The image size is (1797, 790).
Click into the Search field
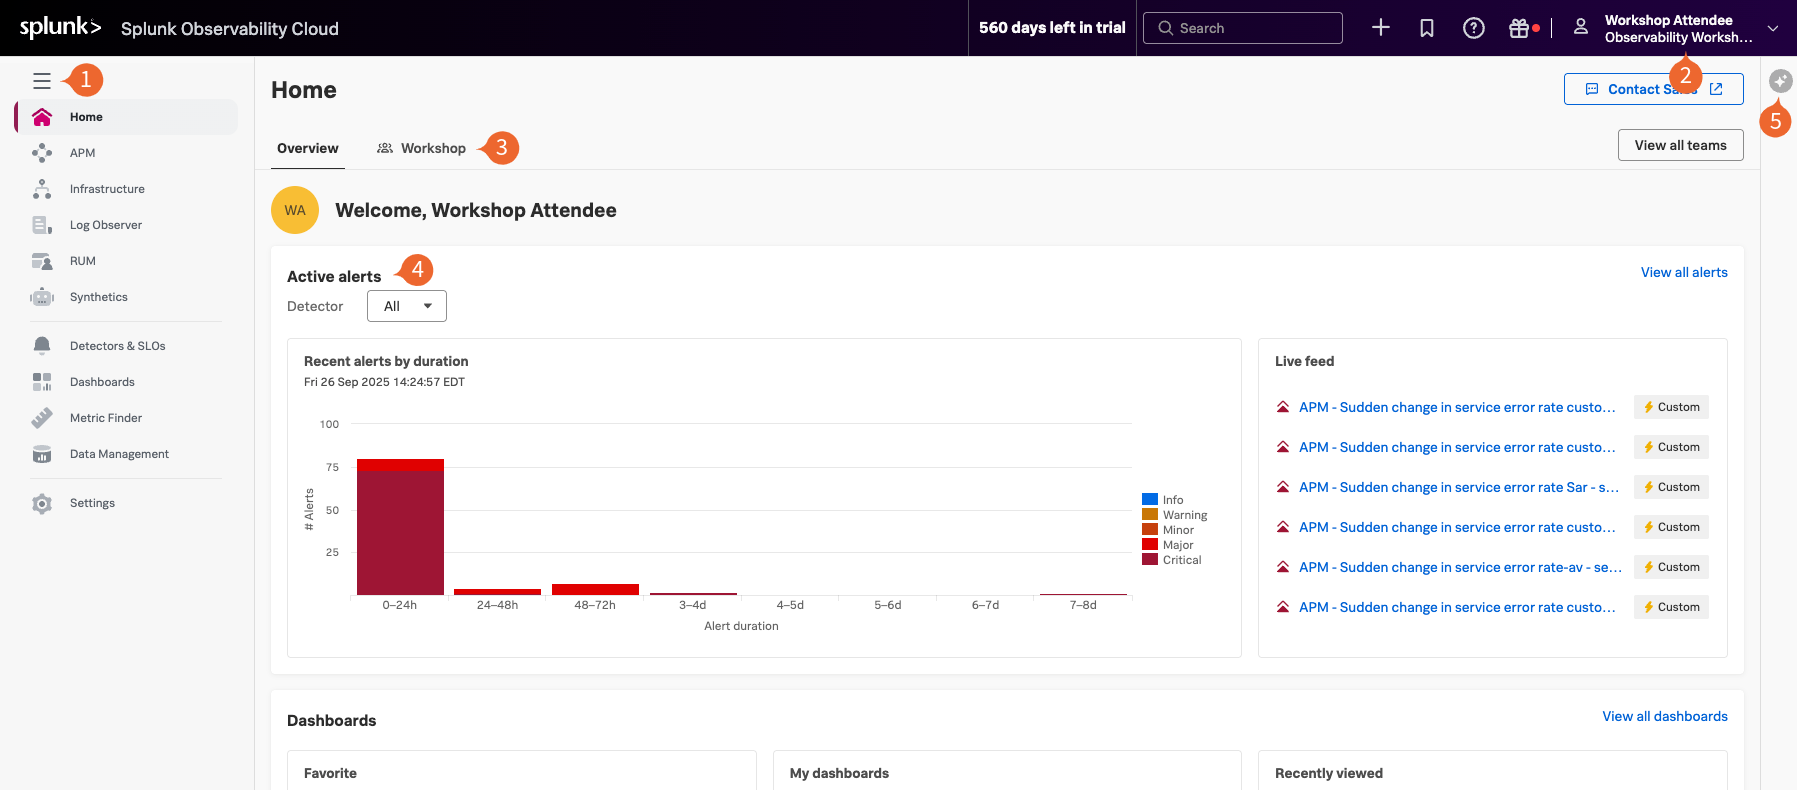coord(1243,28)
